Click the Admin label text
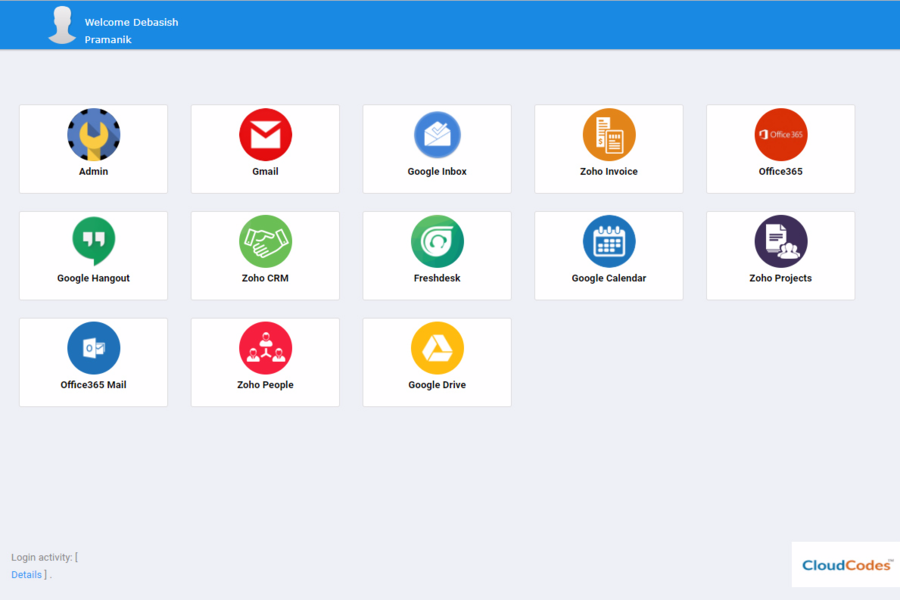900x600 pixels. [x=94, y=171]
